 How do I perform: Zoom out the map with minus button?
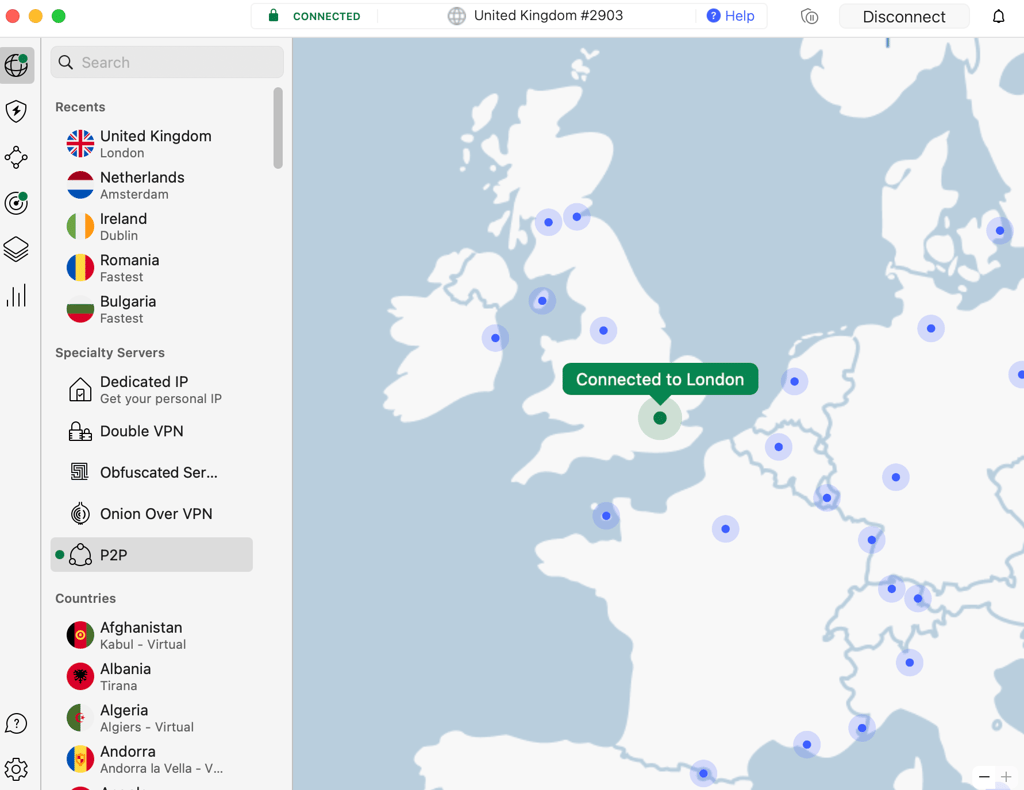pos(984,777)
